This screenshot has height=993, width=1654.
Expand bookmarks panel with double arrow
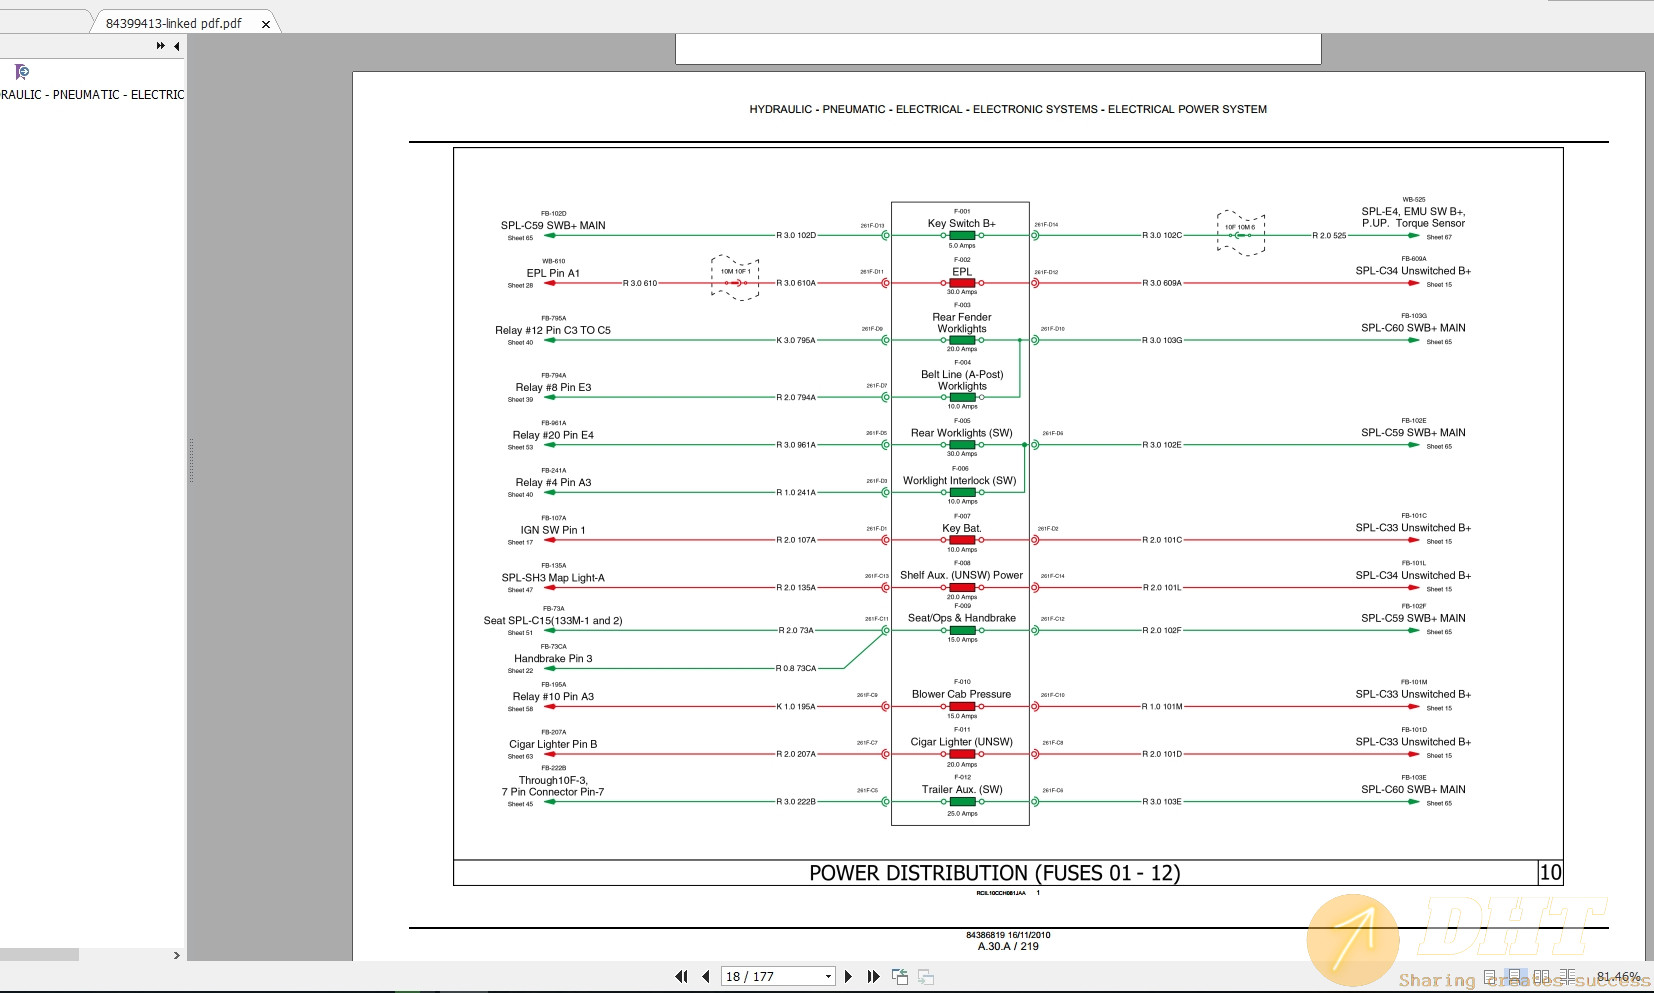pos(160,46)
